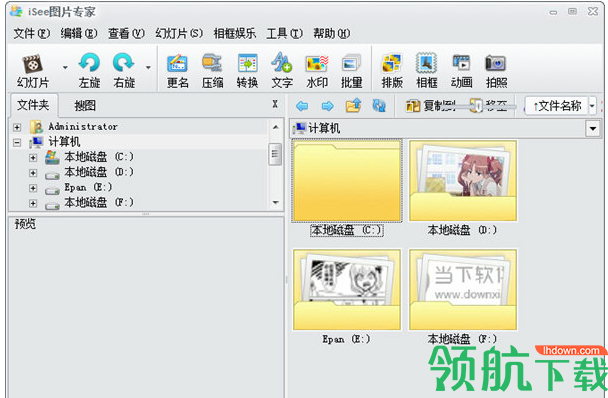Click the folder tree scrollbar thumb
608x398 pixels.
[x=275, y=154]
